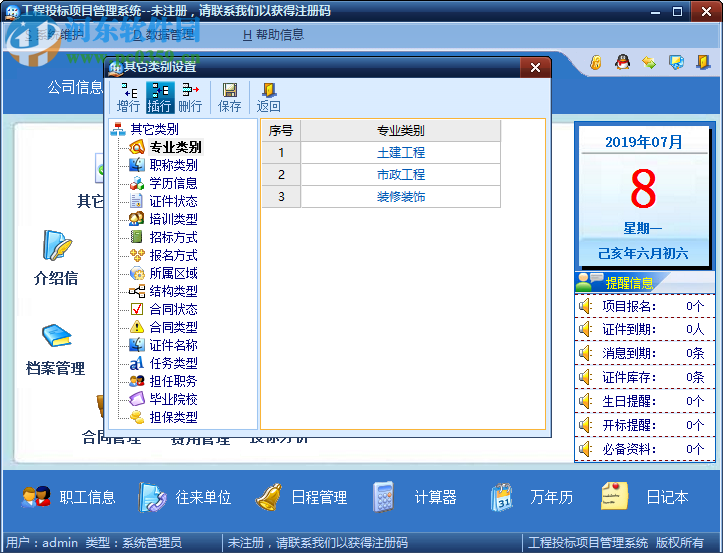The height and width of the screenshot is (553, 723).
Task: Click the 证件到期 reminder row
Action: (x=645, y=329)
